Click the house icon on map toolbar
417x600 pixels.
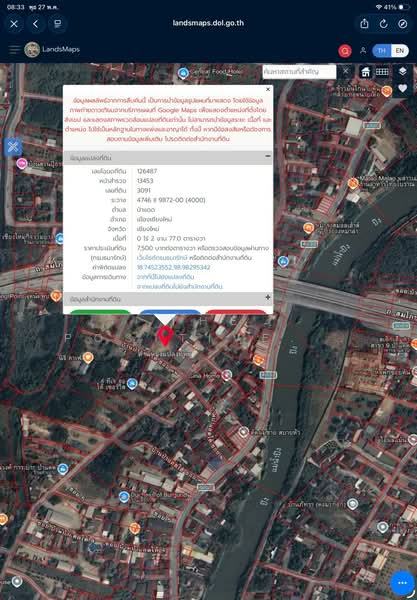[x=365, y=72]
